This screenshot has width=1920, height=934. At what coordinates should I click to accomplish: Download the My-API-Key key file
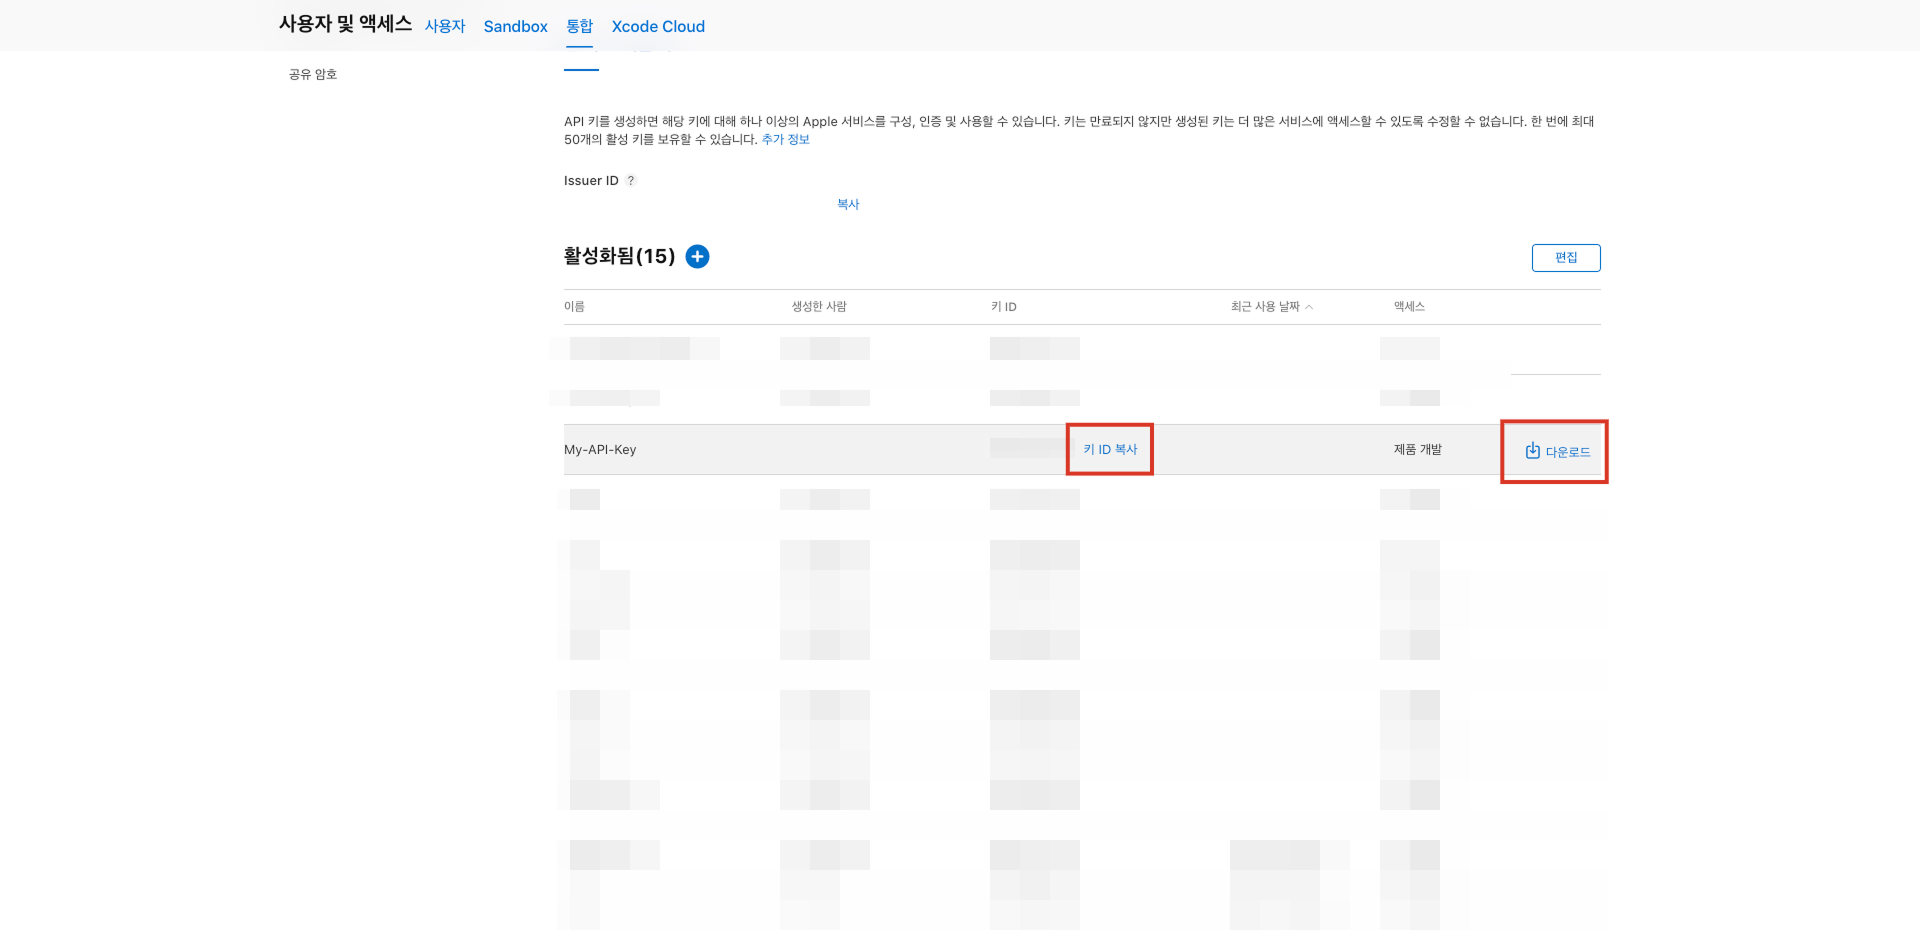click(1557, 452)
